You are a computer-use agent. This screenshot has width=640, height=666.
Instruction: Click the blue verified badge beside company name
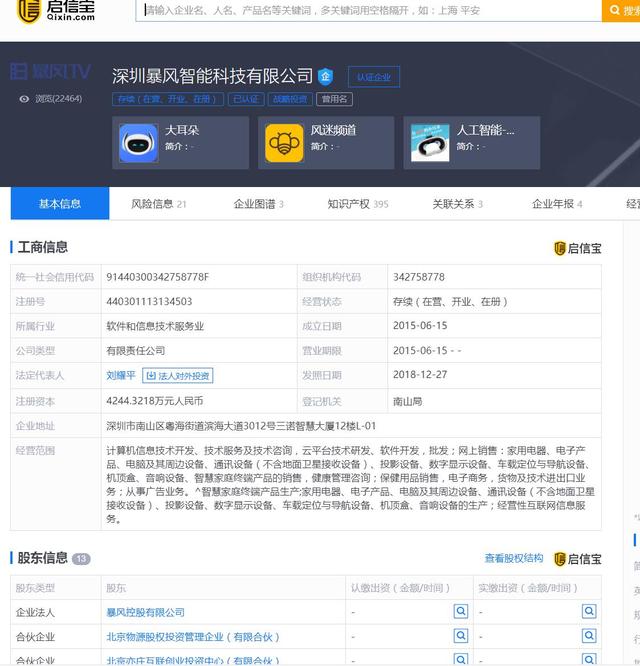tap(325, 76)
